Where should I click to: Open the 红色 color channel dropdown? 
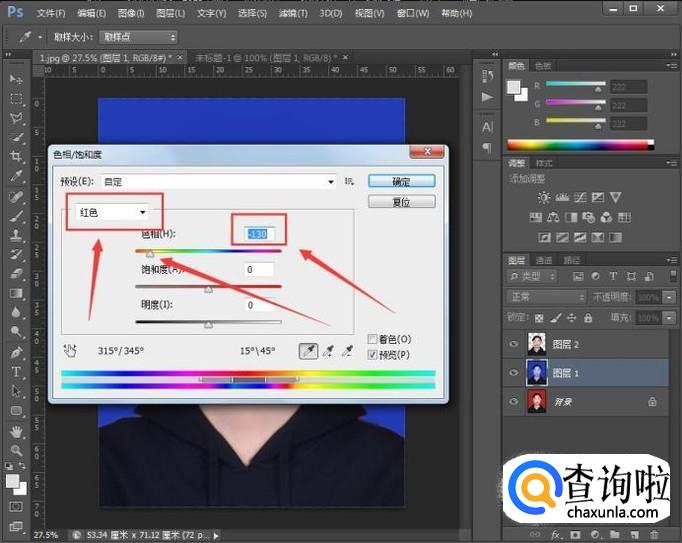(x=114, y=212)
